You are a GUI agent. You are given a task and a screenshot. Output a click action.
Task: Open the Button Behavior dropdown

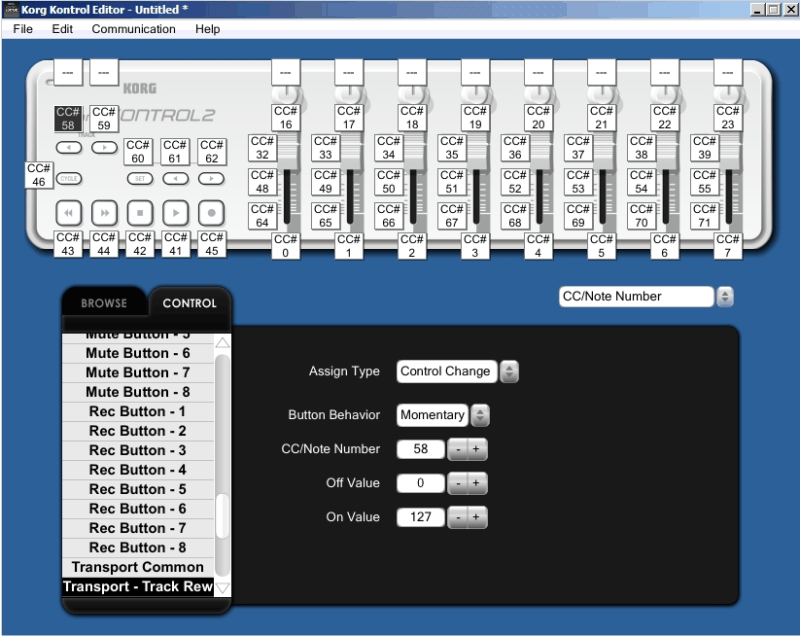(480, 415)
